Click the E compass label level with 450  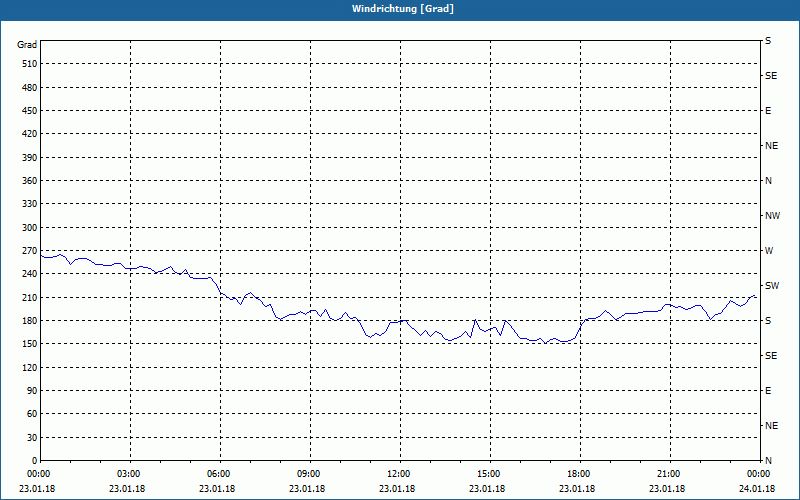point(768,111)
